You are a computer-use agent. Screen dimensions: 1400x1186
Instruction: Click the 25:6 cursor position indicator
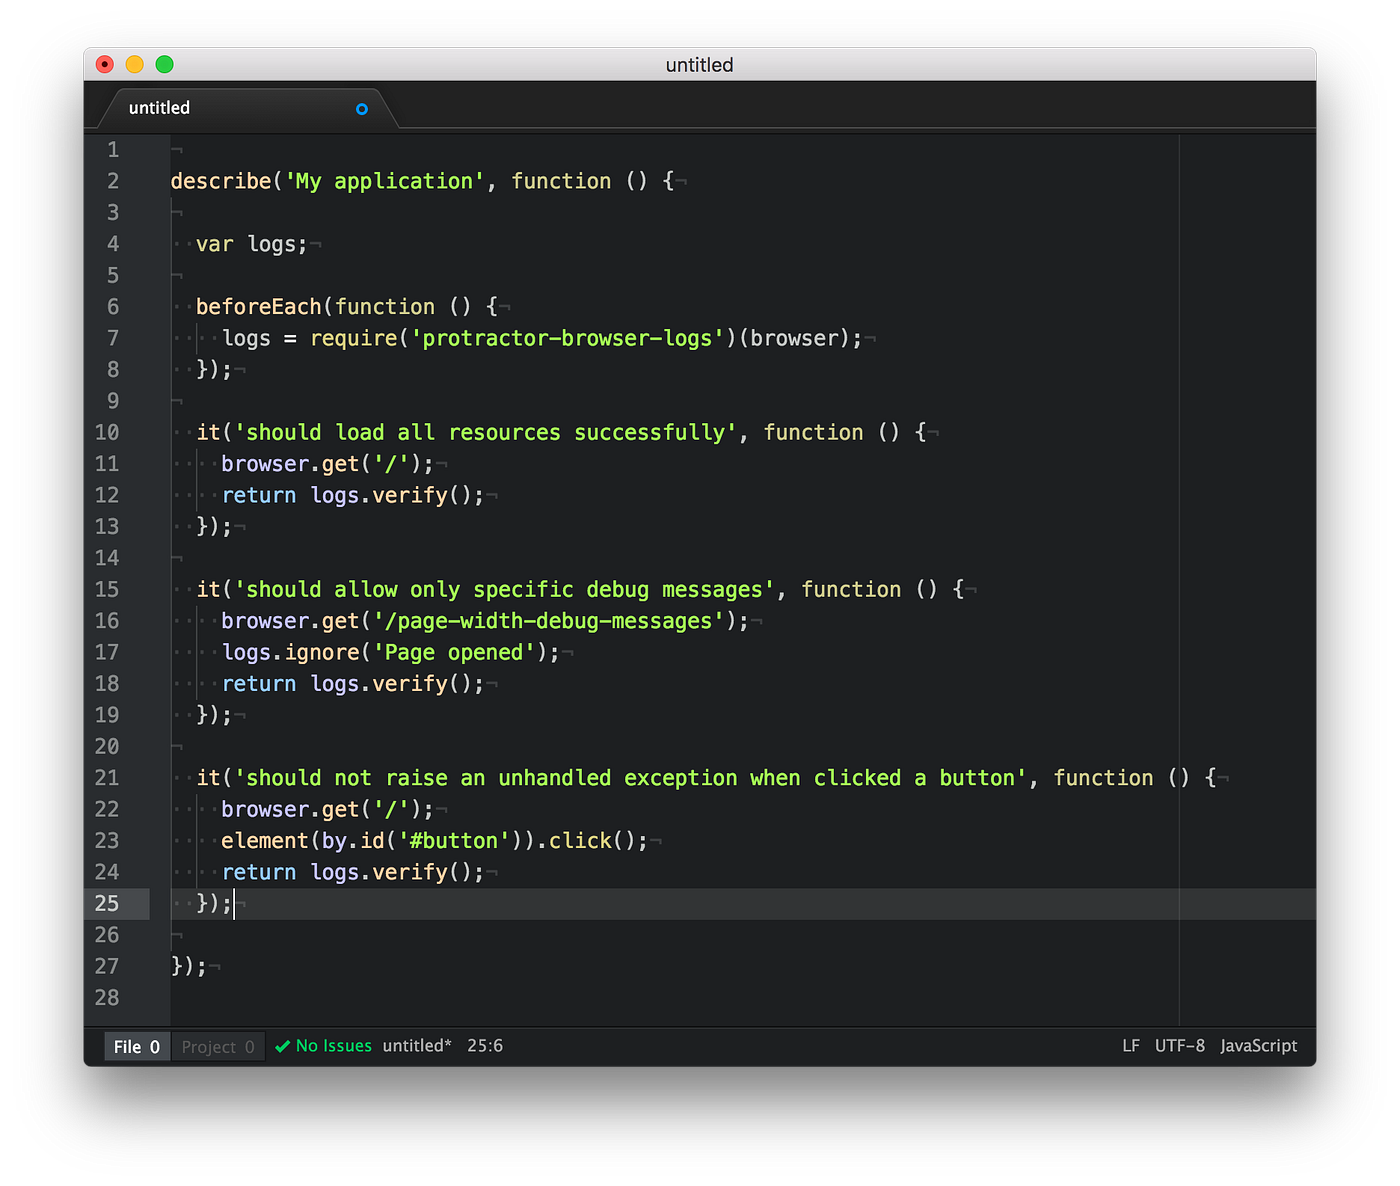click(485, 1045)
